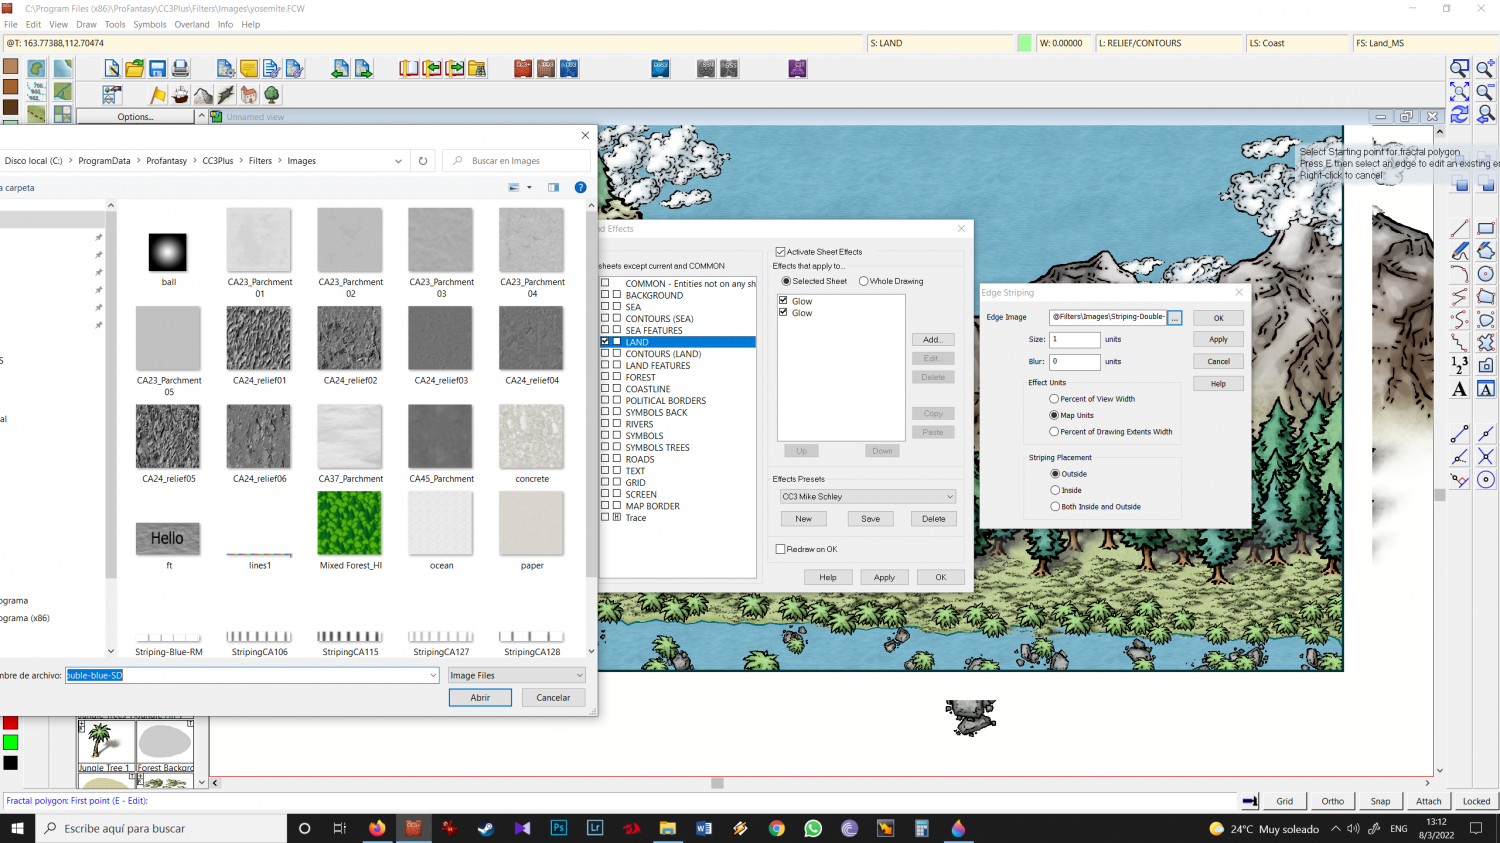Select Inside striping placement radio button

(x=1055, y=490)
